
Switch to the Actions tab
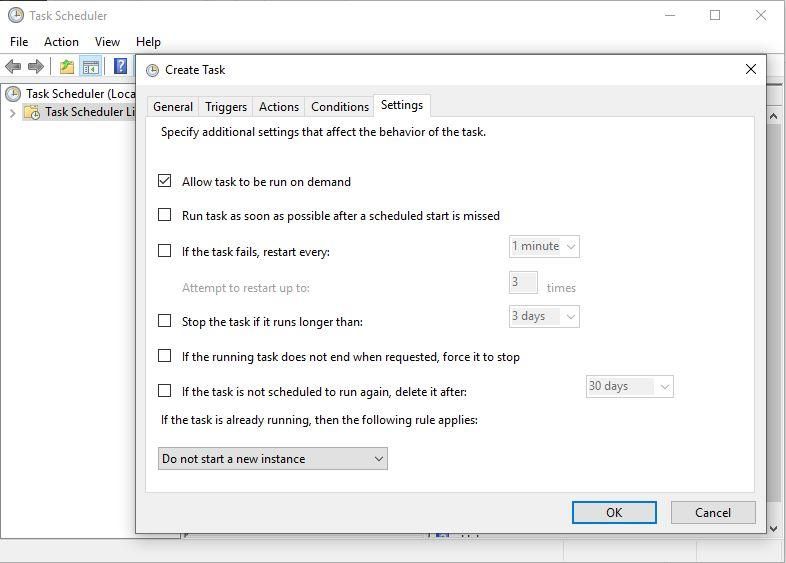[x=279, y=107]
